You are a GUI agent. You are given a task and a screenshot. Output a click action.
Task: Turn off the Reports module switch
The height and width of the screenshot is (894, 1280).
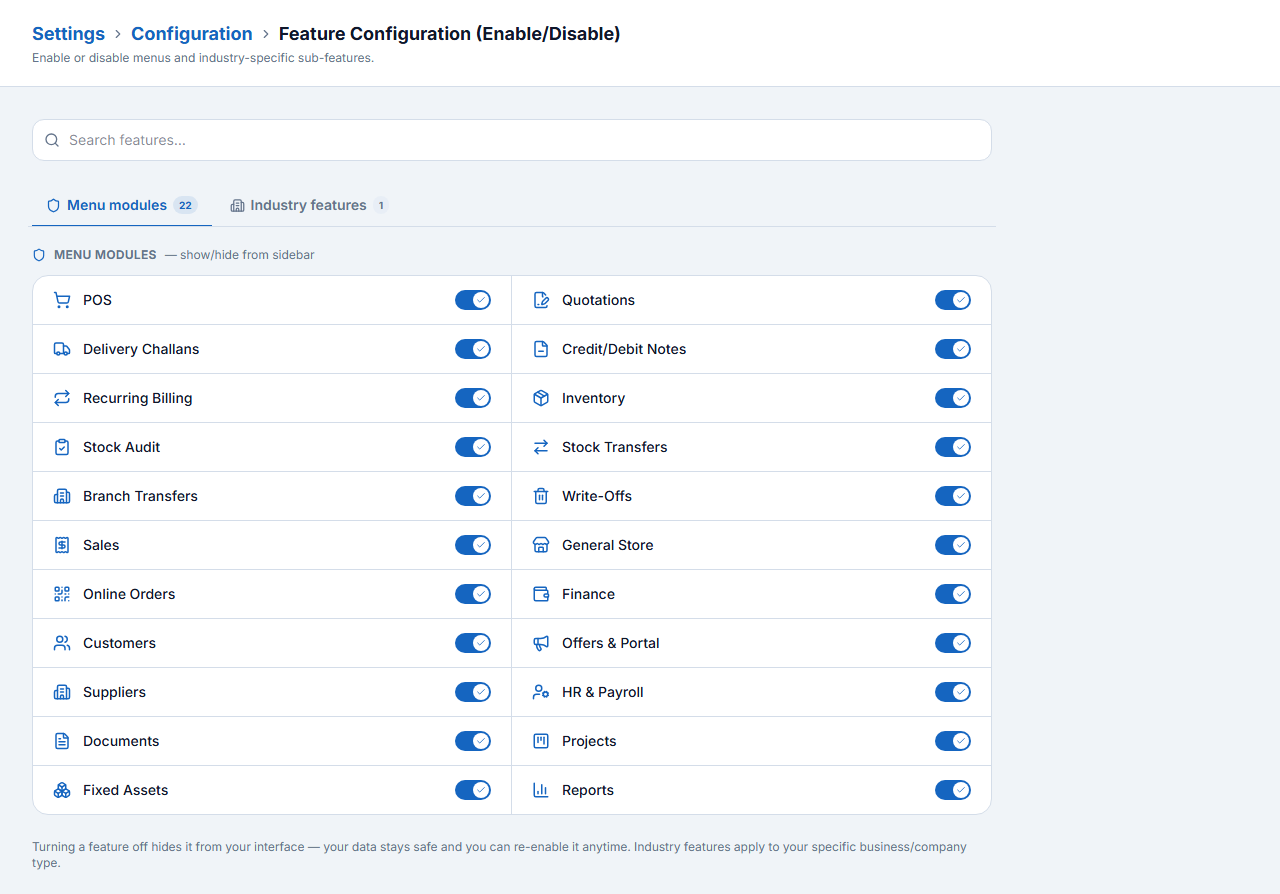tap(953, 790)
